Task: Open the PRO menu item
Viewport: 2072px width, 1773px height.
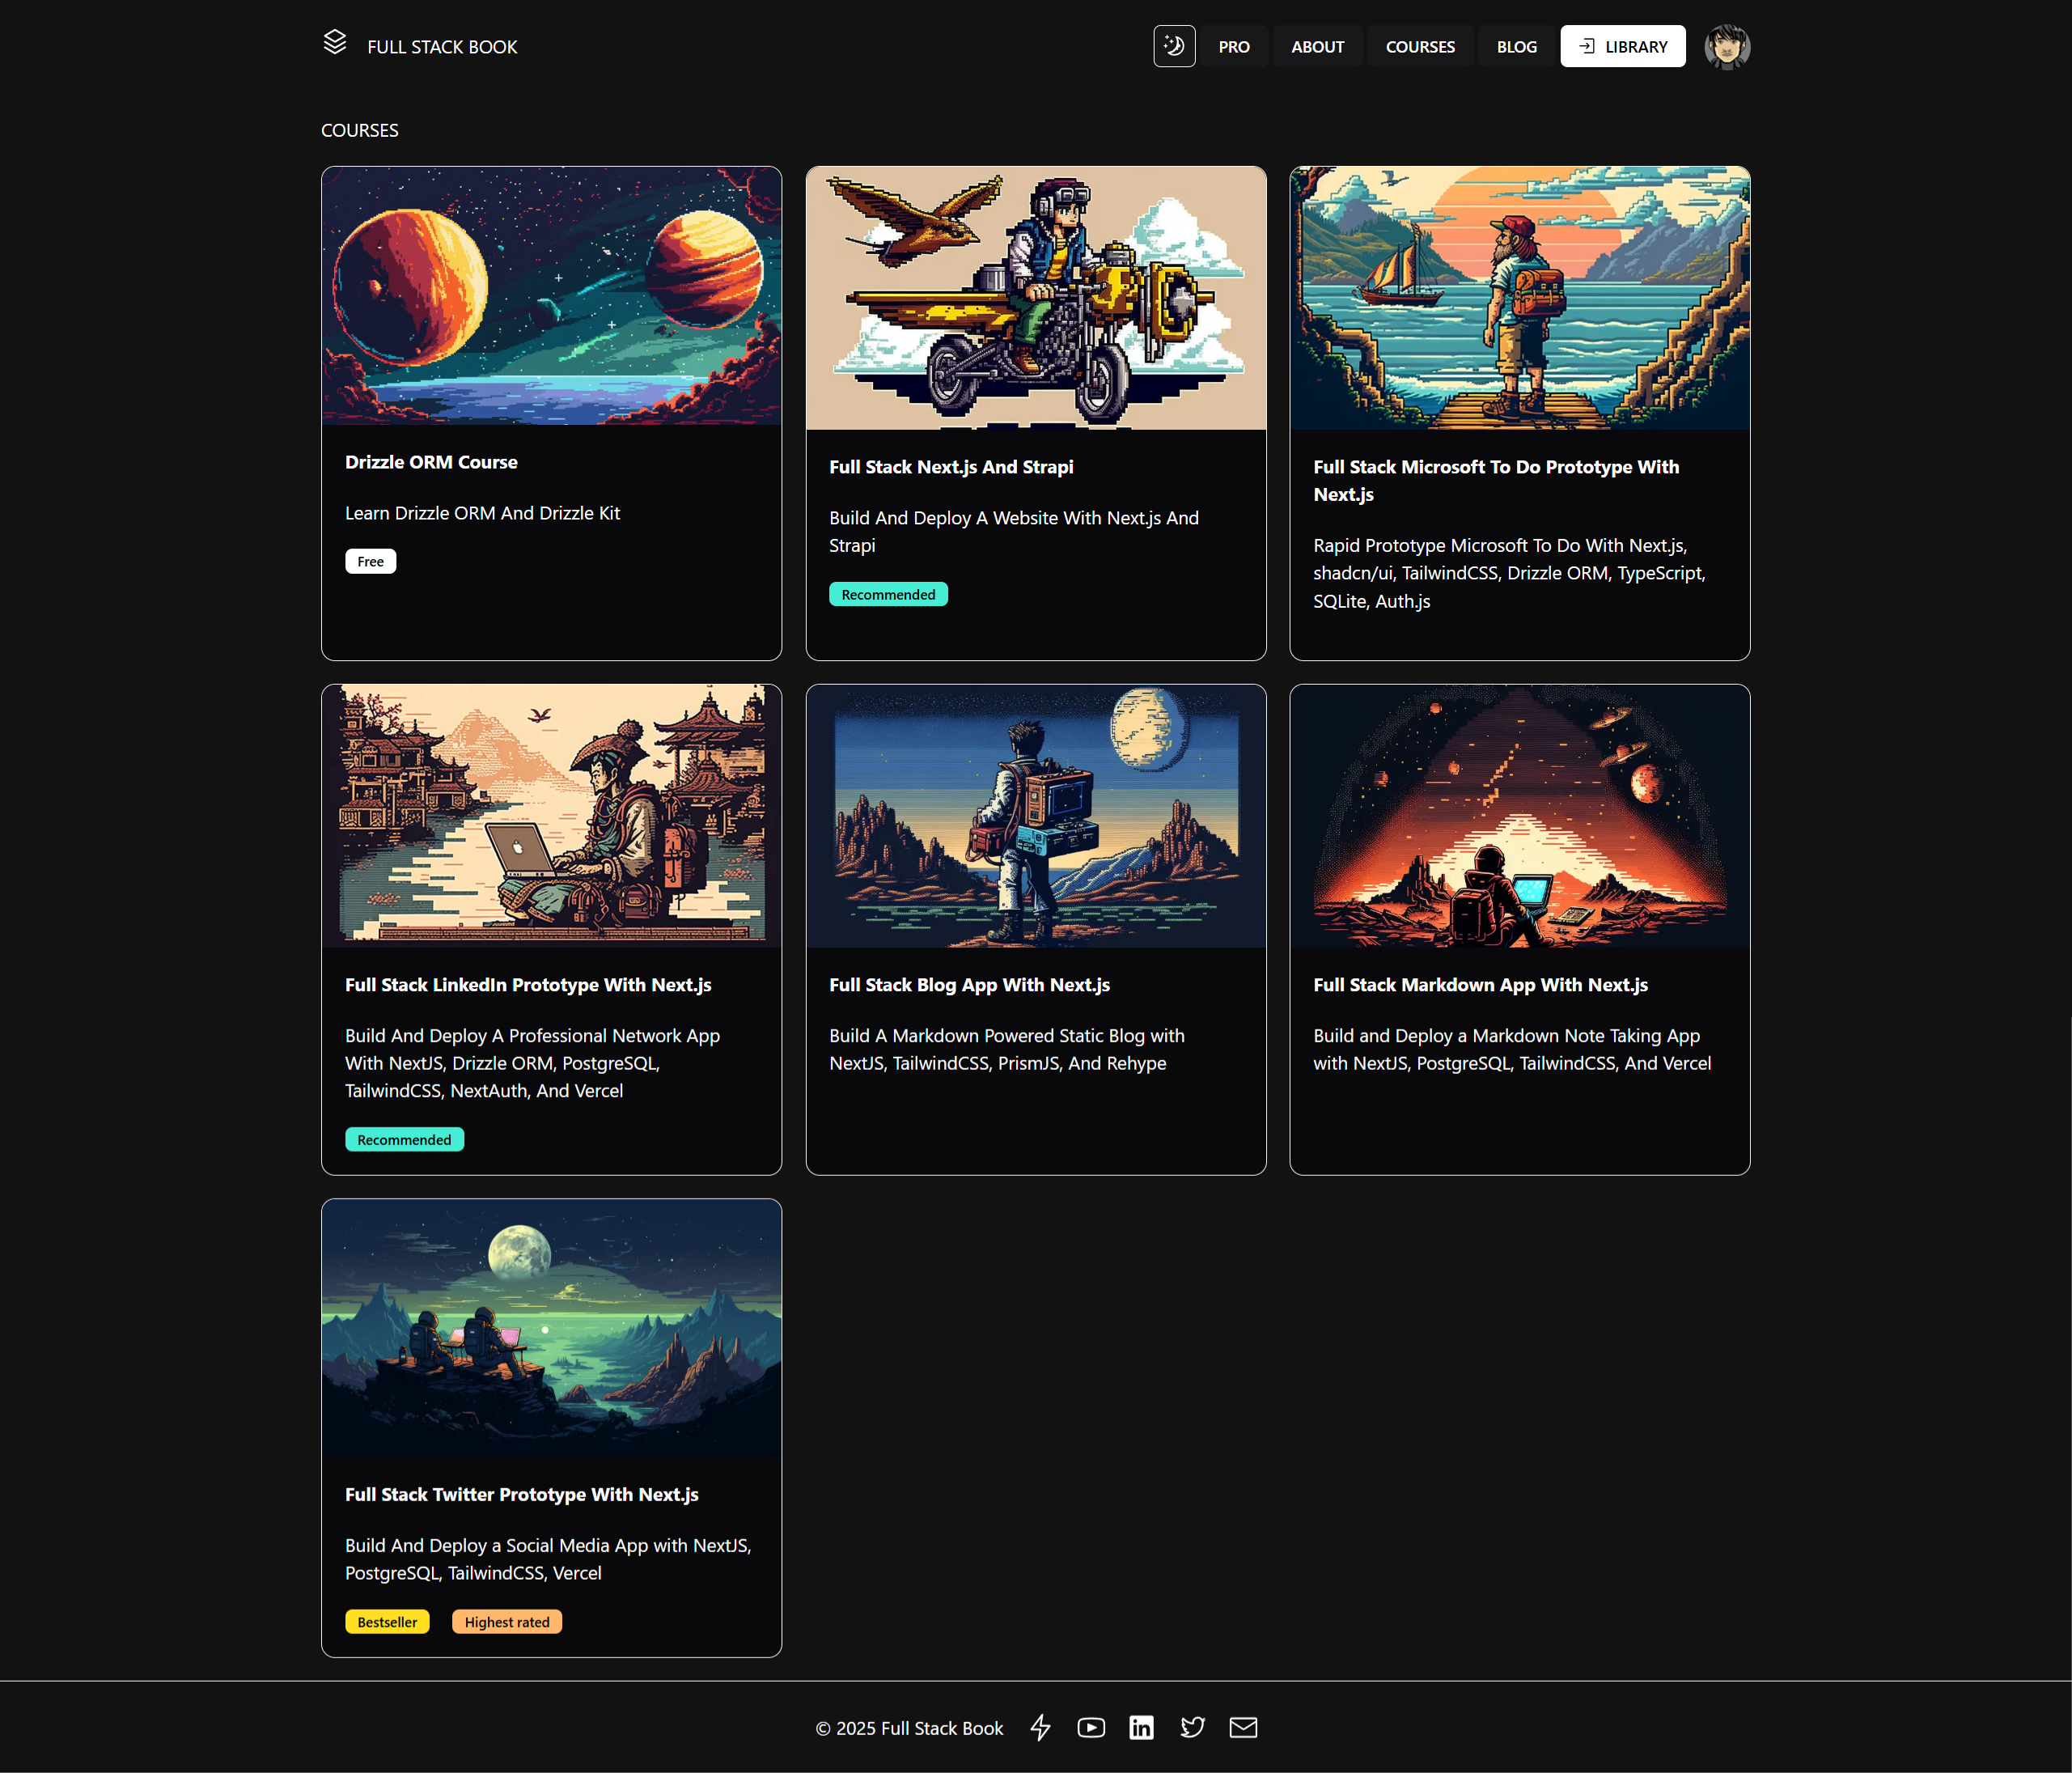Action: 1234,47
